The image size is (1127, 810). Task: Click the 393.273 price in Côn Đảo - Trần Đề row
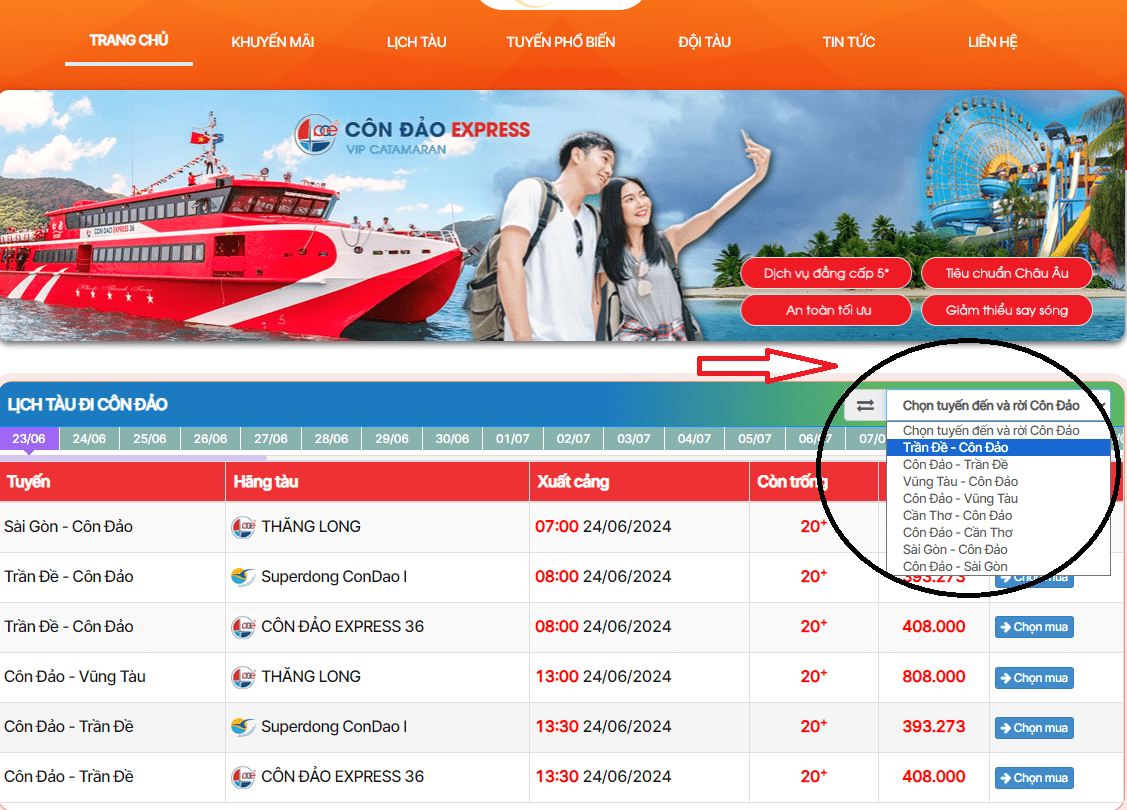click(934, 727)
